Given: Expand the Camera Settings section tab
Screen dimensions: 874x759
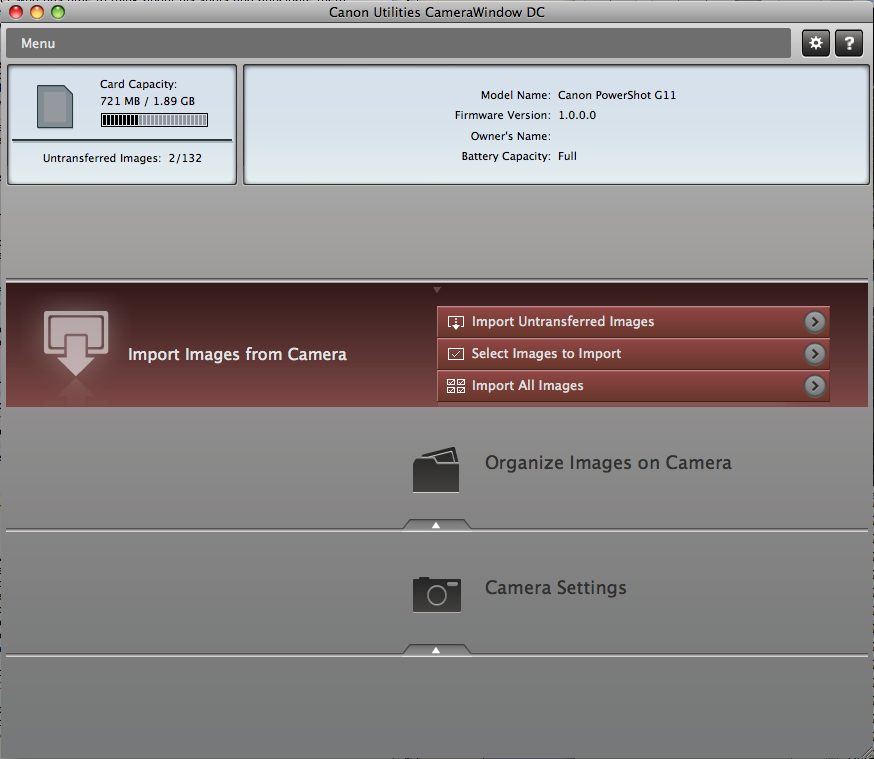Looking at the screenshot, I should pyautogui.click(x=436, y=650).
